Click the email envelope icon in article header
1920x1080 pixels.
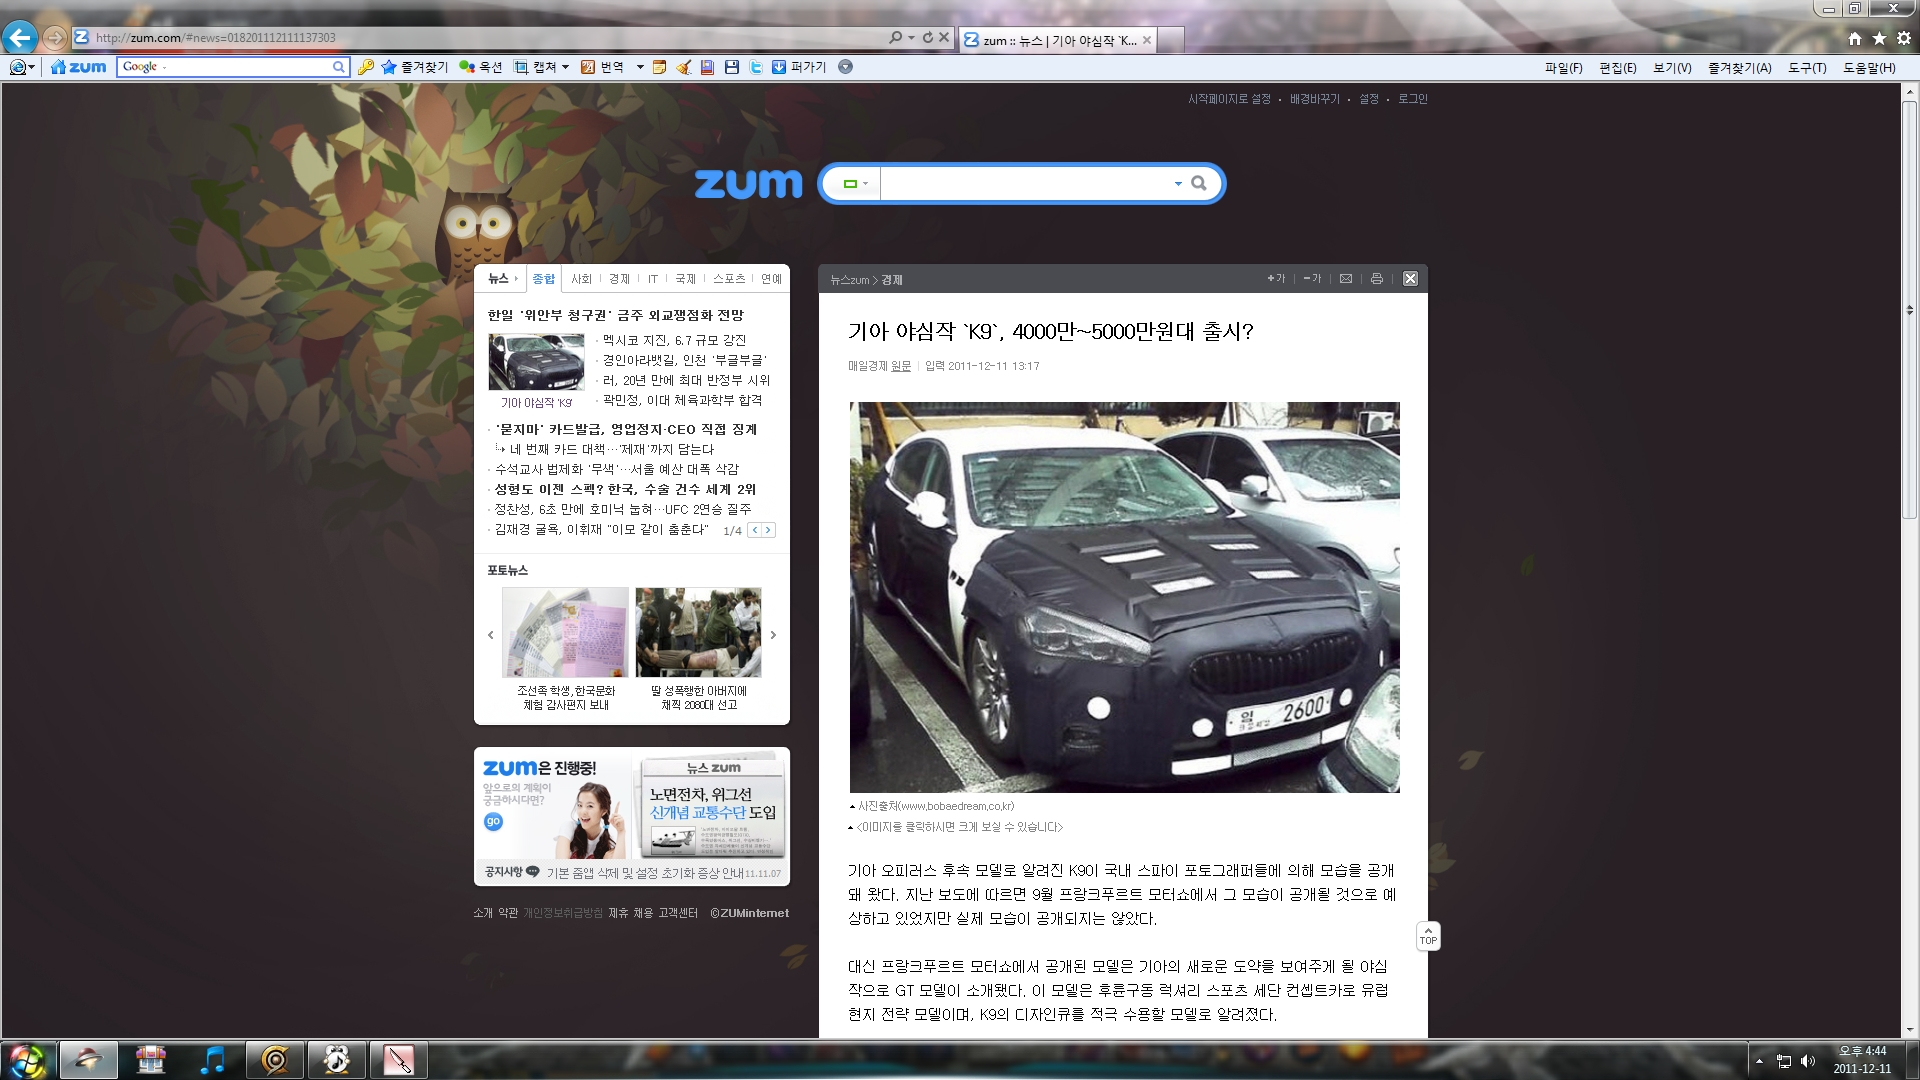(x=1346, y=279)
